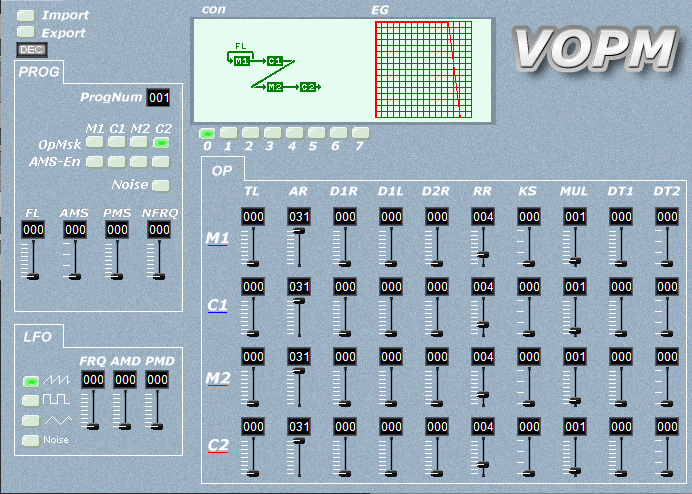
Task: Enable AMS-En for operator C1
Action: (x=117, y=162)
